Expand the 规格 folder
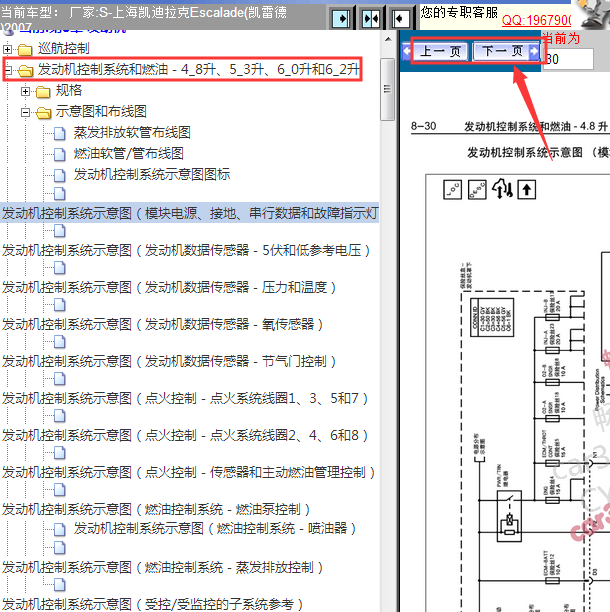Image resolution: width=610 pixels, height=612 pixels. (x=25, y=91)
